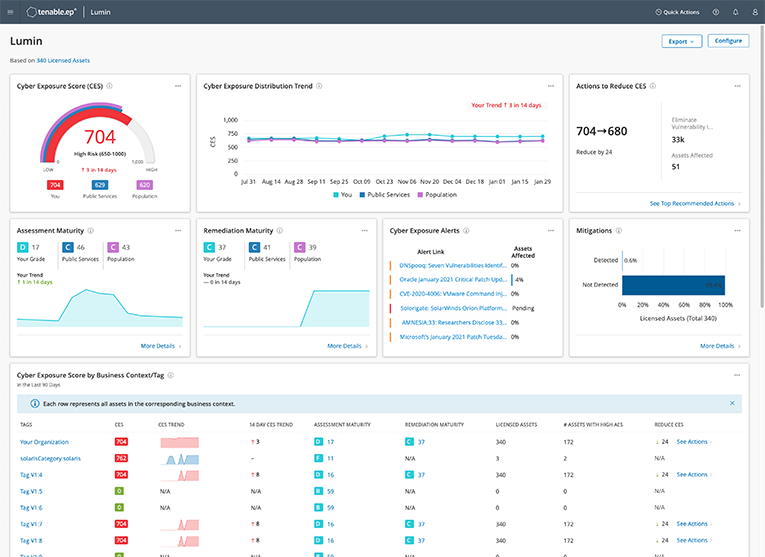Open More Details in Assessment Maturity
The image size is (765, 557).
pyautogui.click(x=161, y=346)
